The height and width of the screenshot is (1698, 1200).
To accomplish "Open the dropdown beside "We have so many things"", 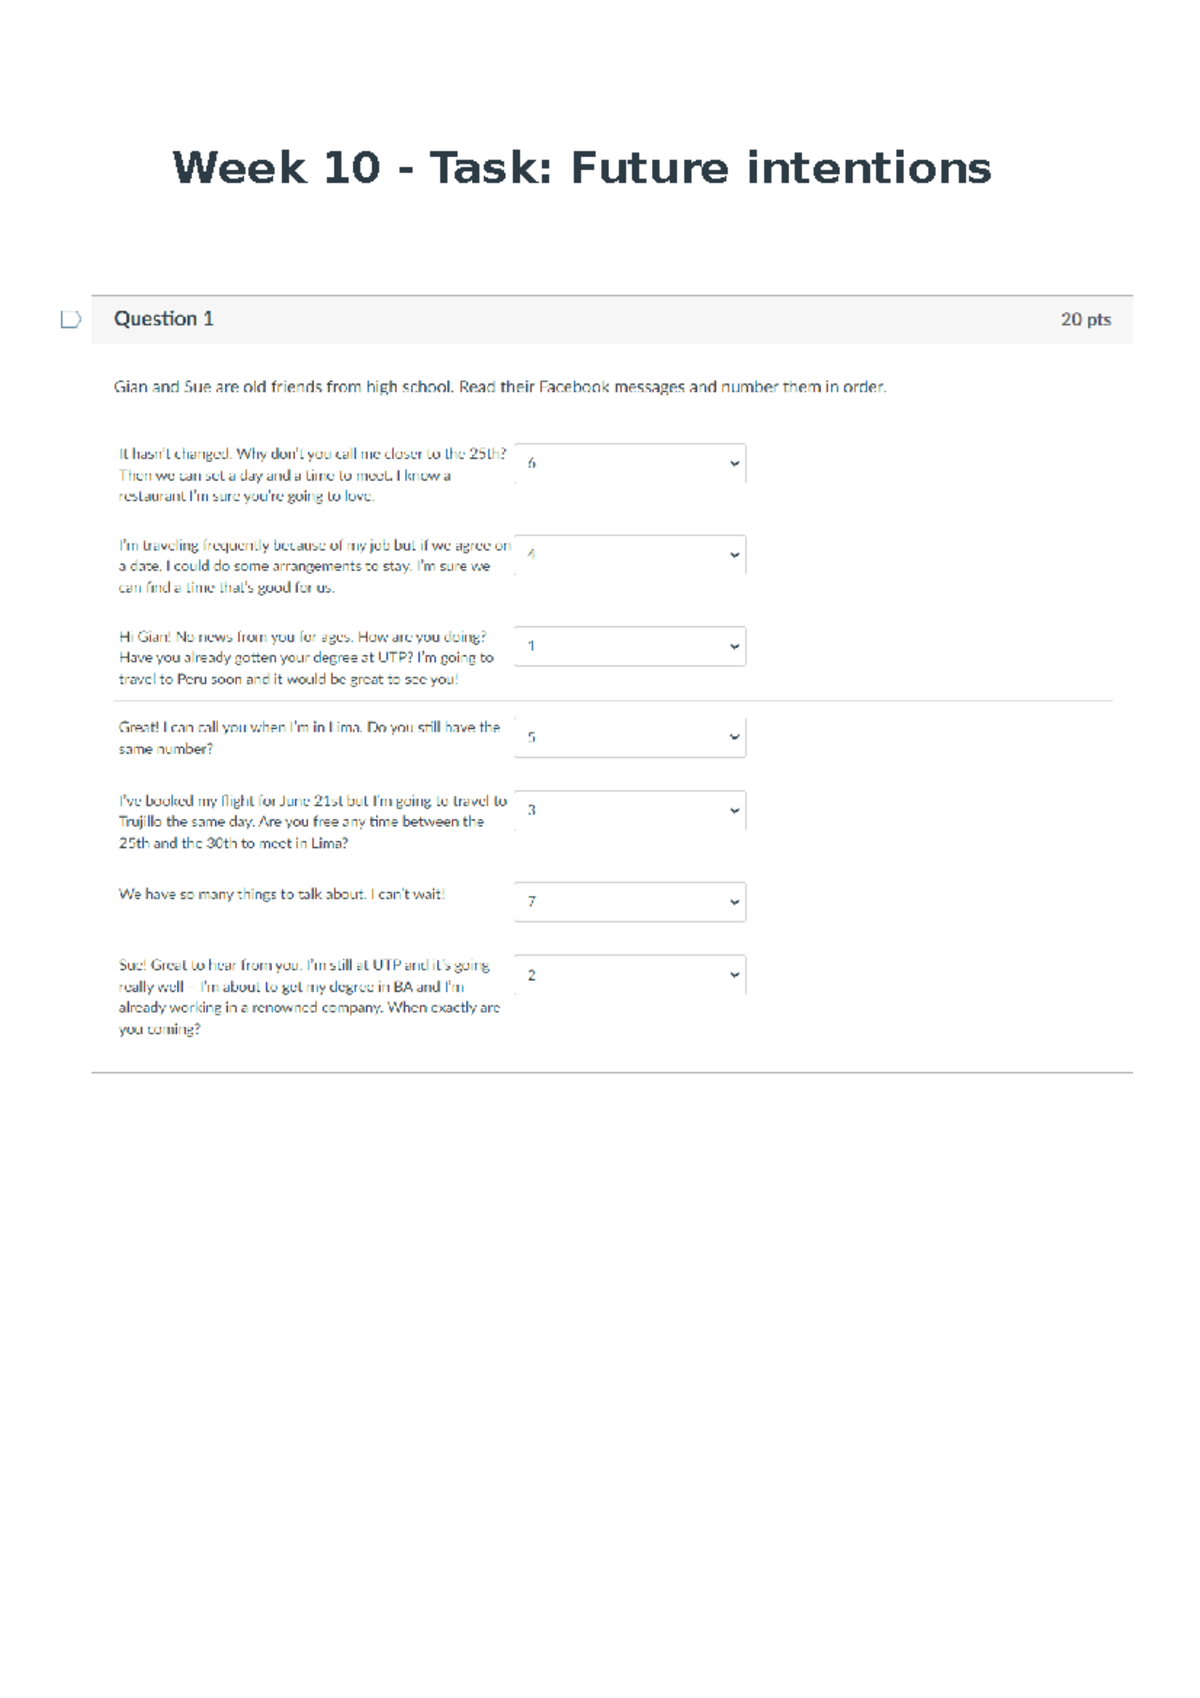I will 630,902.
